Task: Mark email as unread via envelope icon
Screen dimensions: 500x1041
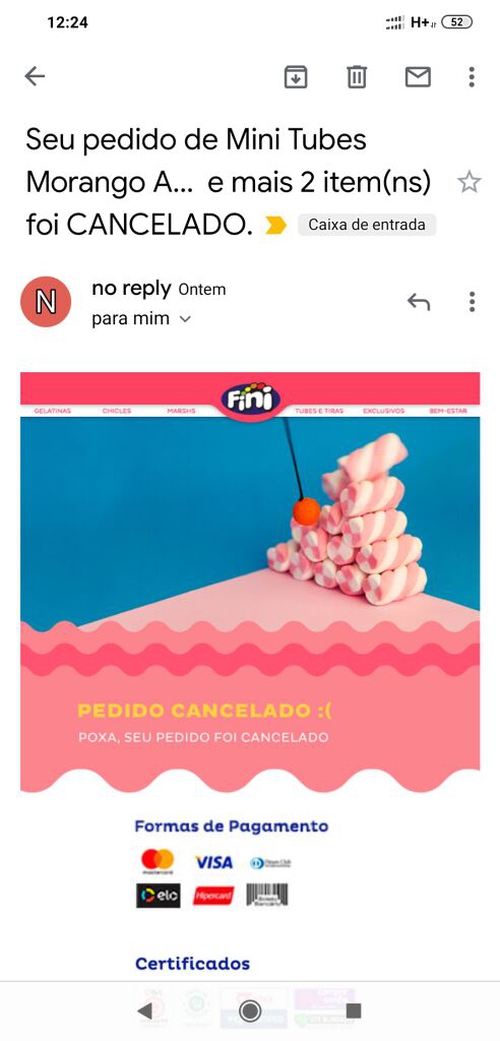Action: [x=418, y=77]
